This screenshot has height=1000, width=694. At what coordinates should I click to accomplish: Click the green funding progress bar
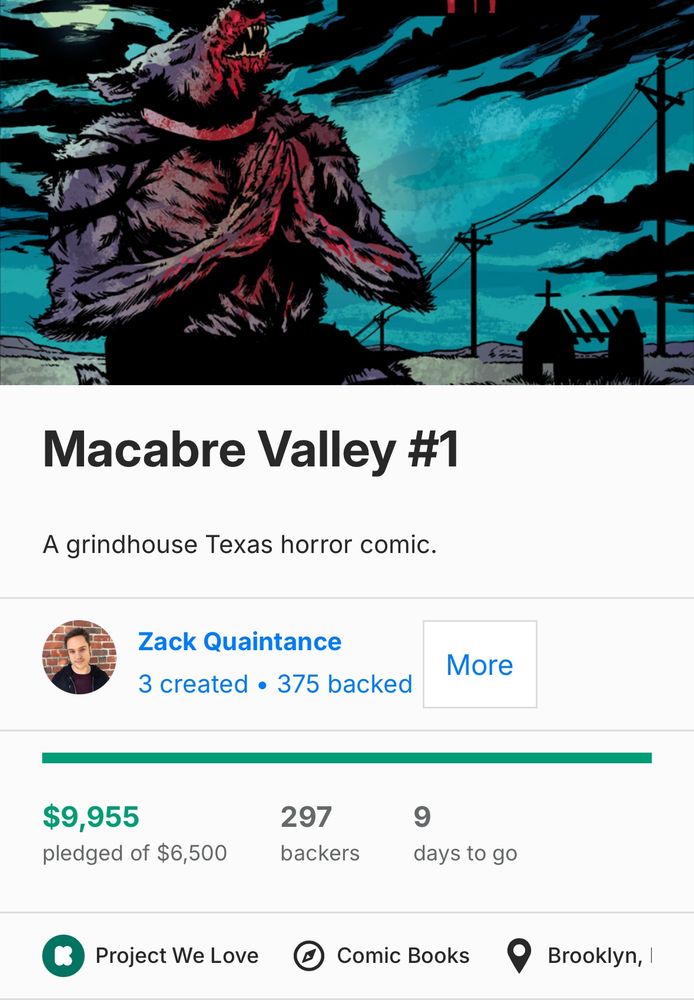[347, 758]
